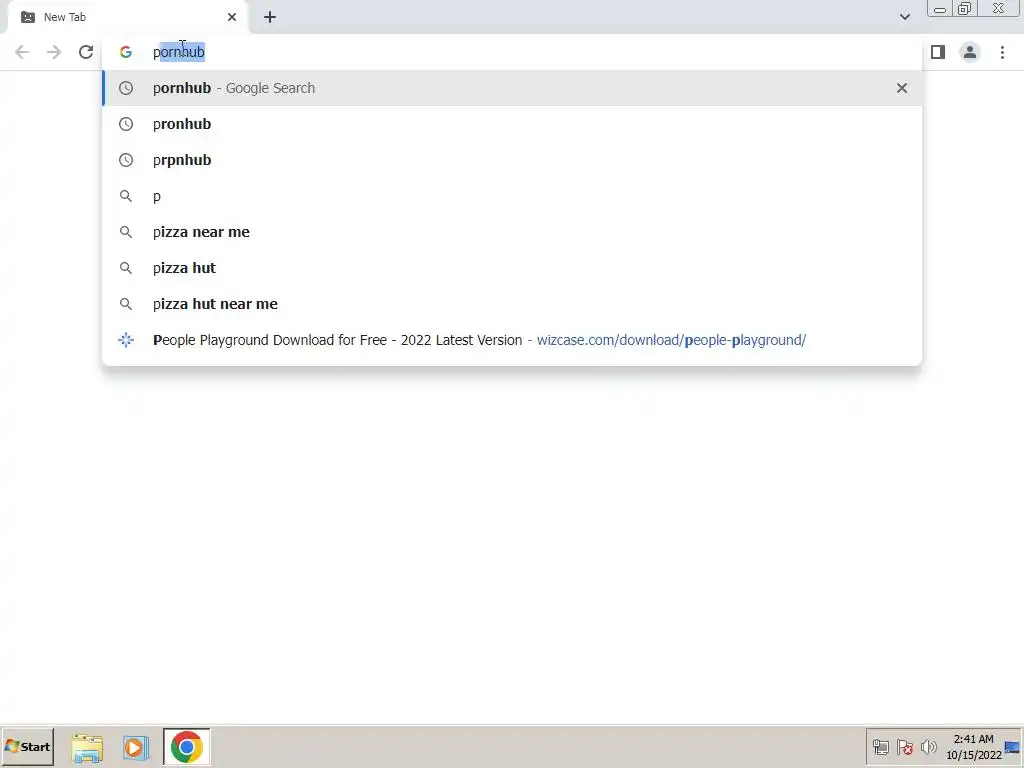Choose 'pizza near me' suggestion
Viewport: 1024px width, 768px height.
click(x=513, y=232)
